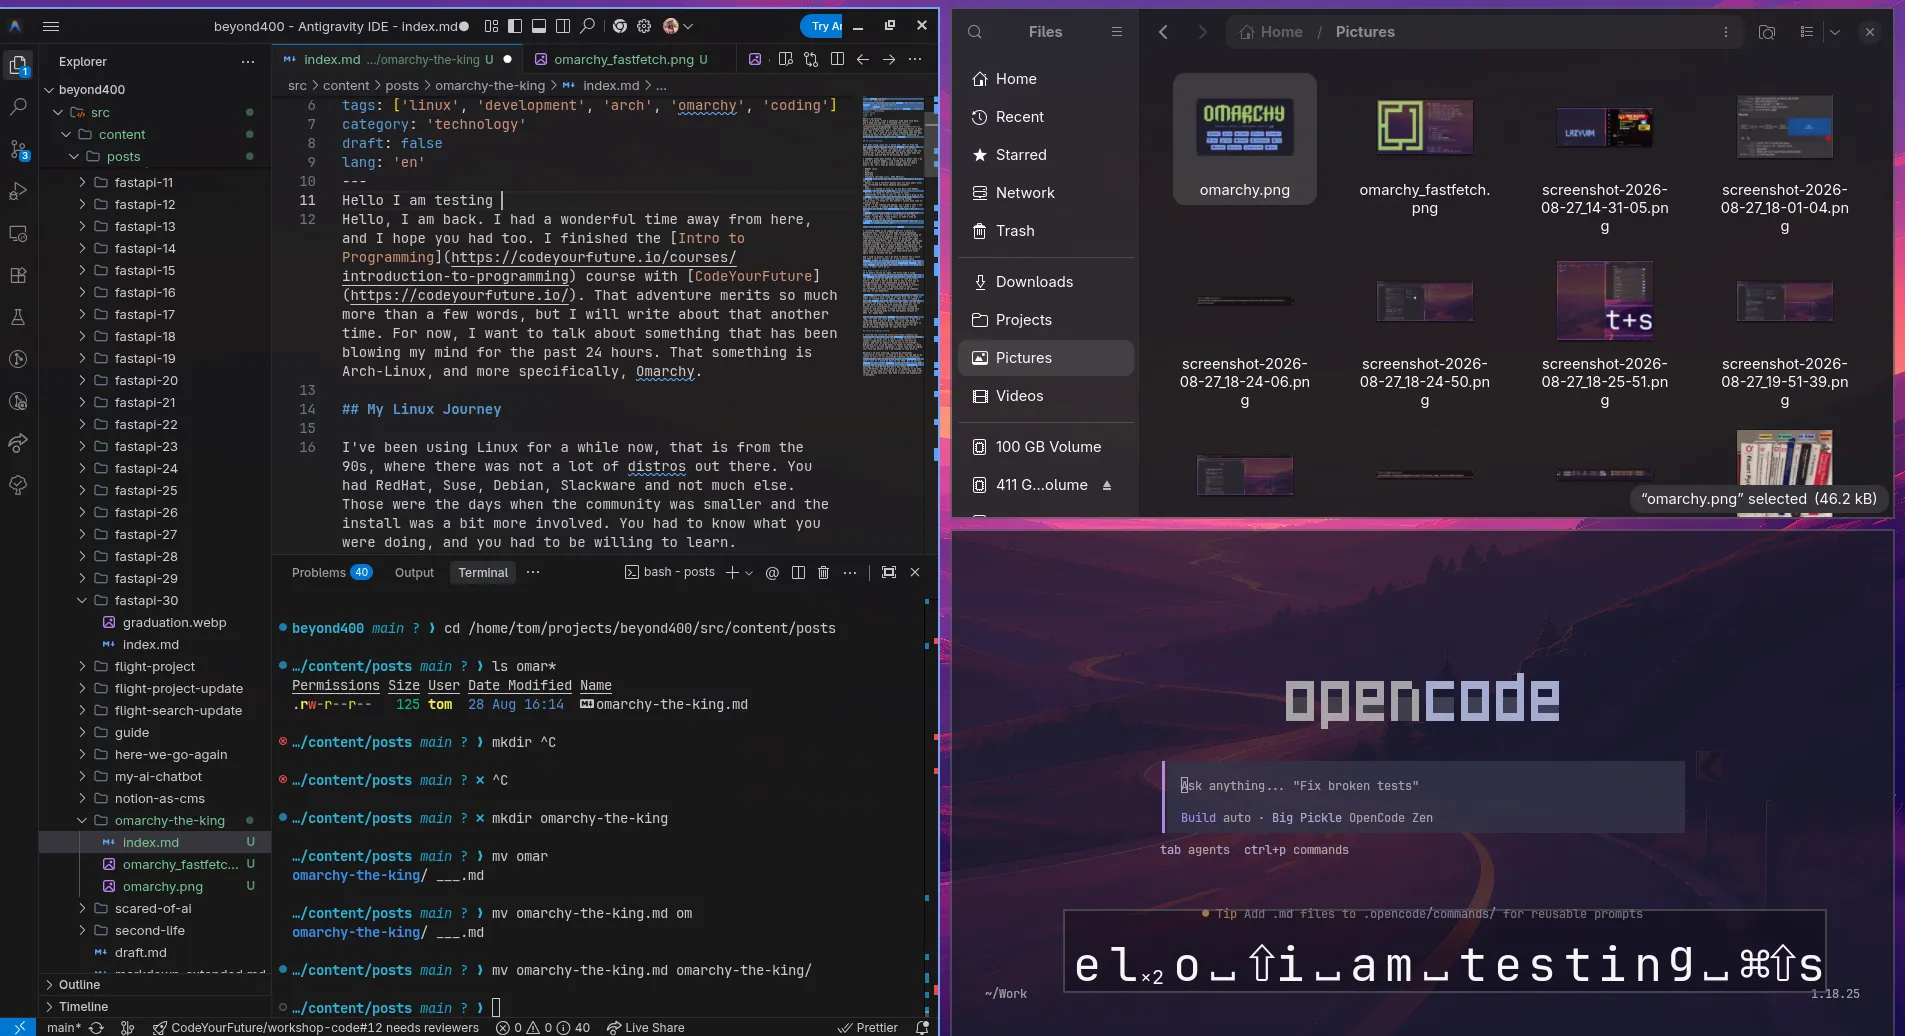1905x1036 pixels.
Task: Open the Live Share view in activity bar
Action: (18, 443)
